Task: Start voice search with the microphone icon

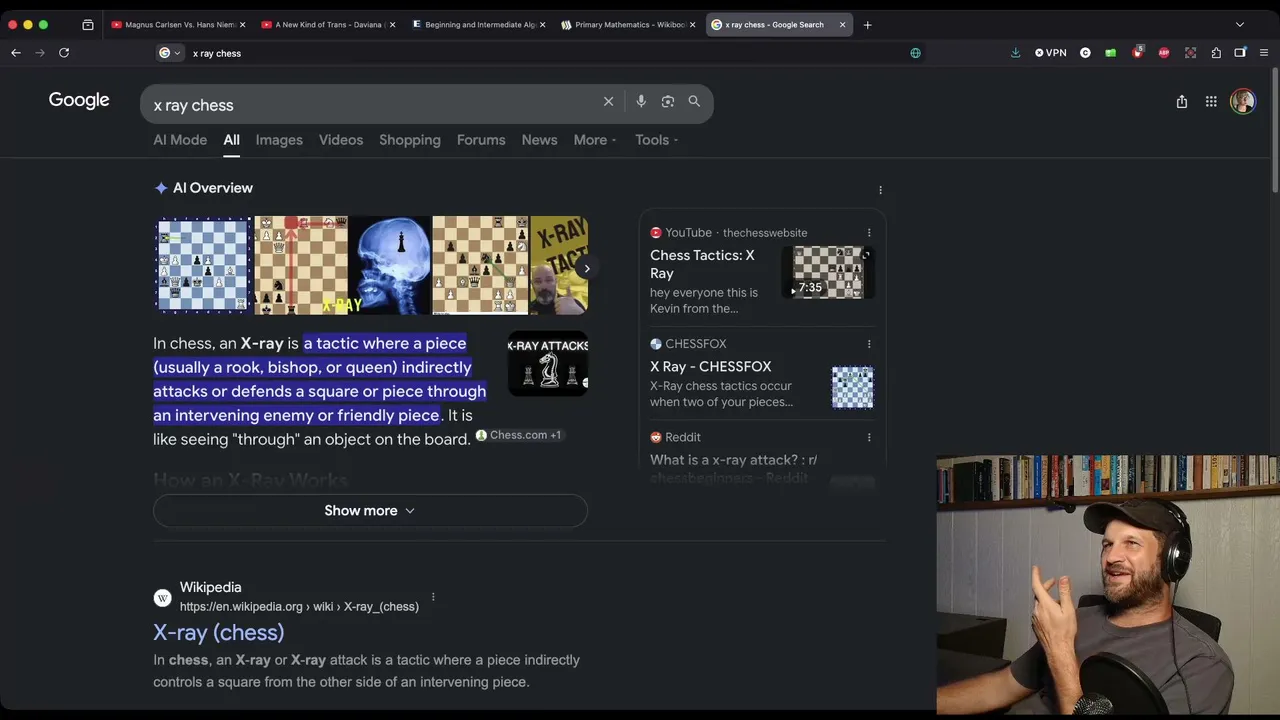Action: coord(641,101)
